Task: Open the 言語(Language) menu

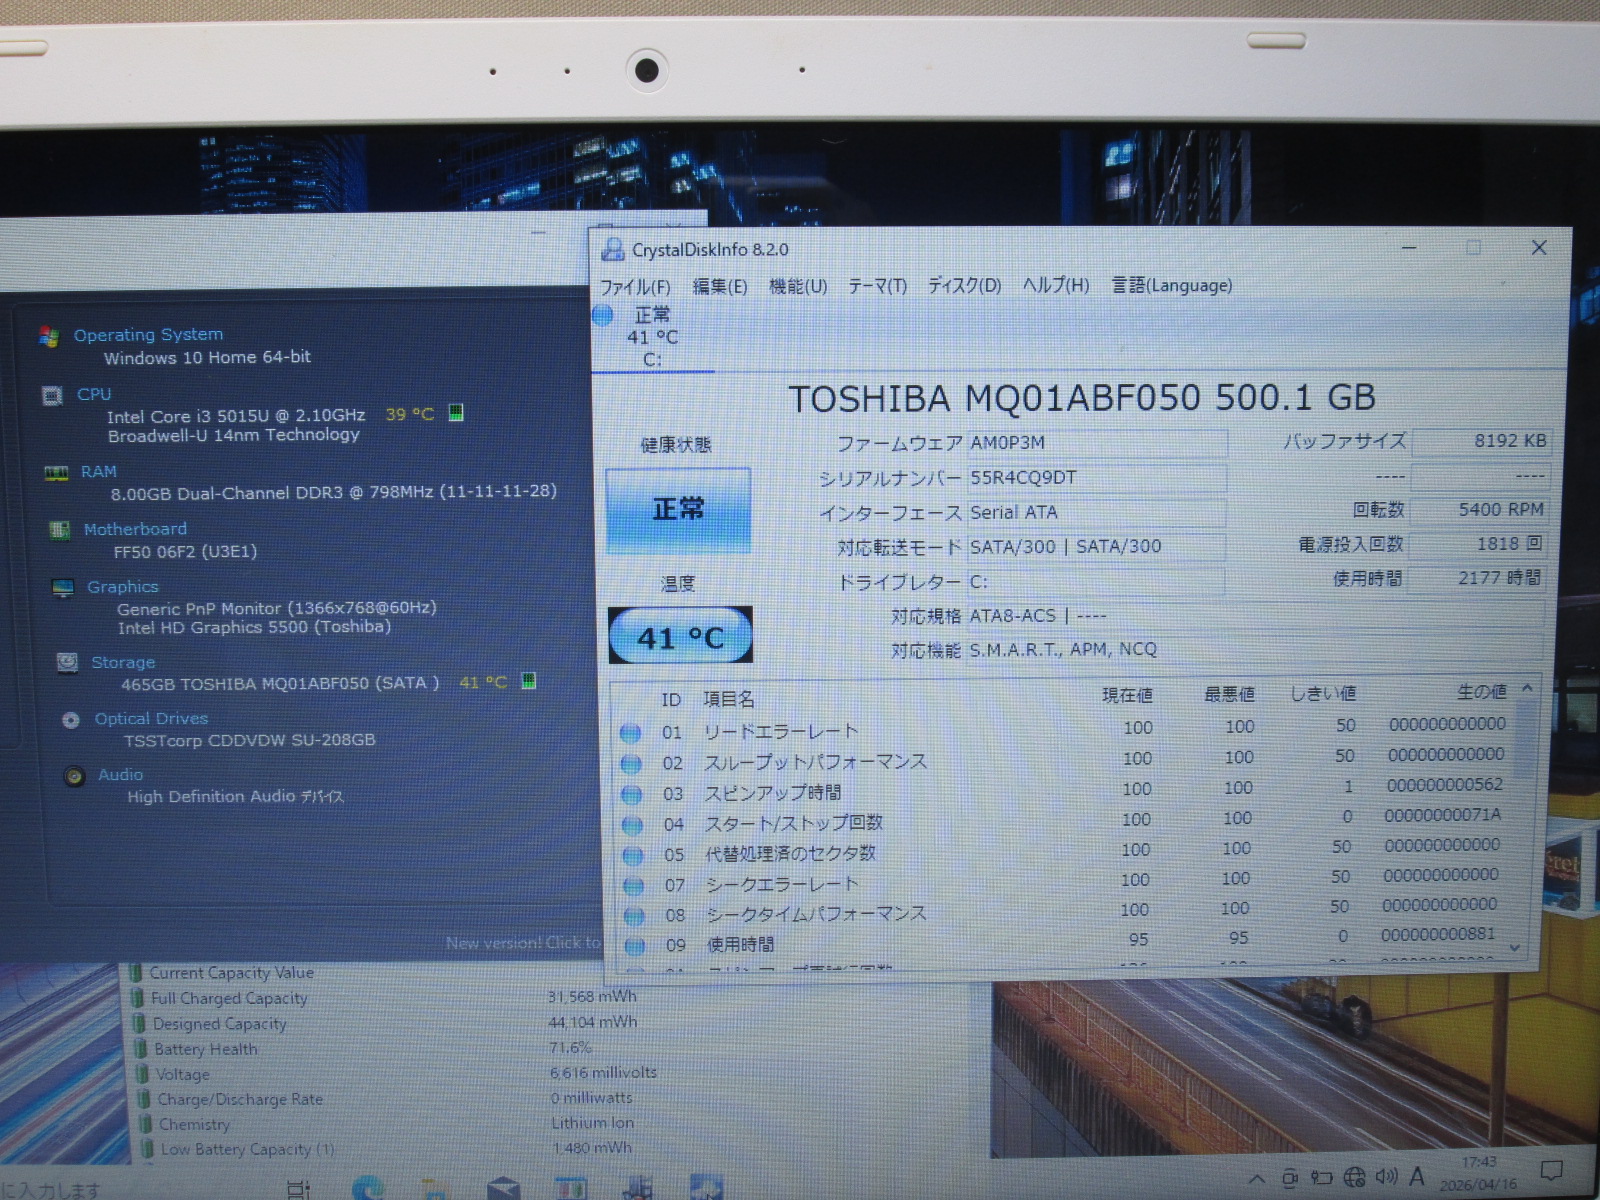Action: tap(1171, 285)
